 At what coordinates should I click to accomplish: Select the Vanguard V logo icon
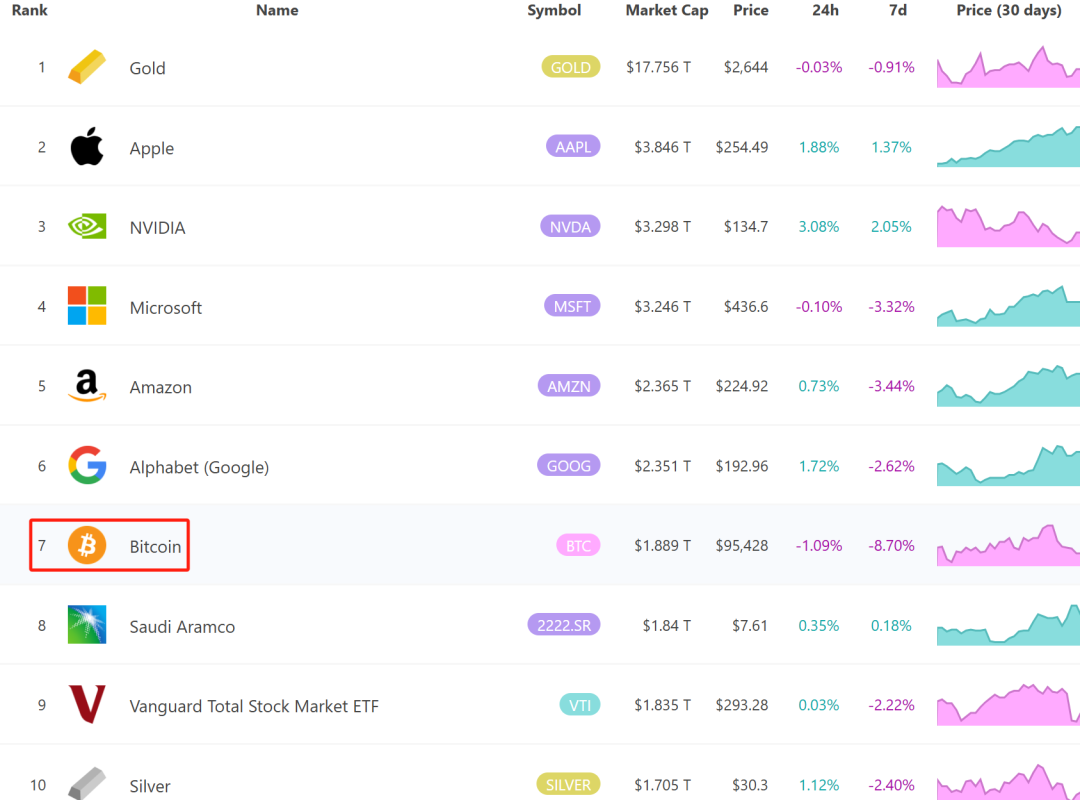(87, 705)
